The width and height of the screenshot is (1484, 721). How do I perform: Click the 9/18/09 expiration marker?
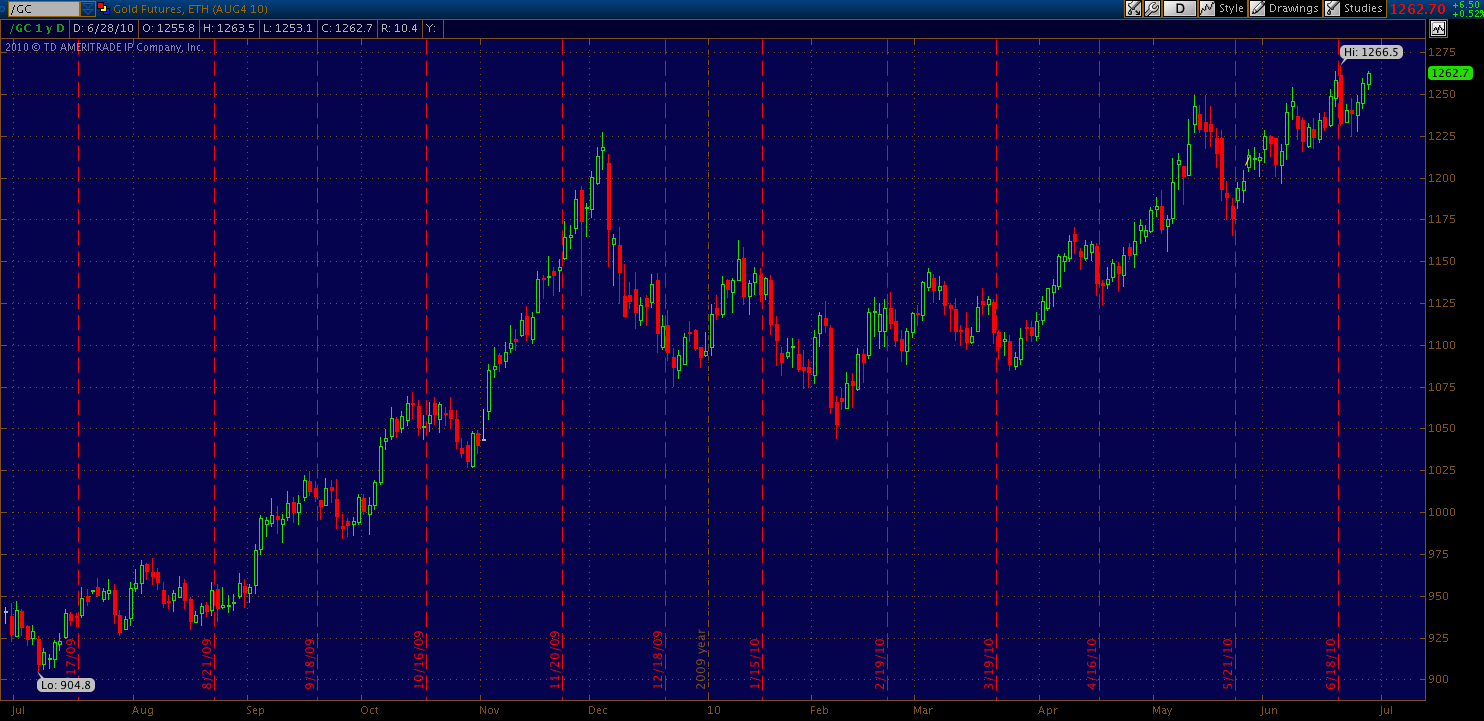(310, 664)
